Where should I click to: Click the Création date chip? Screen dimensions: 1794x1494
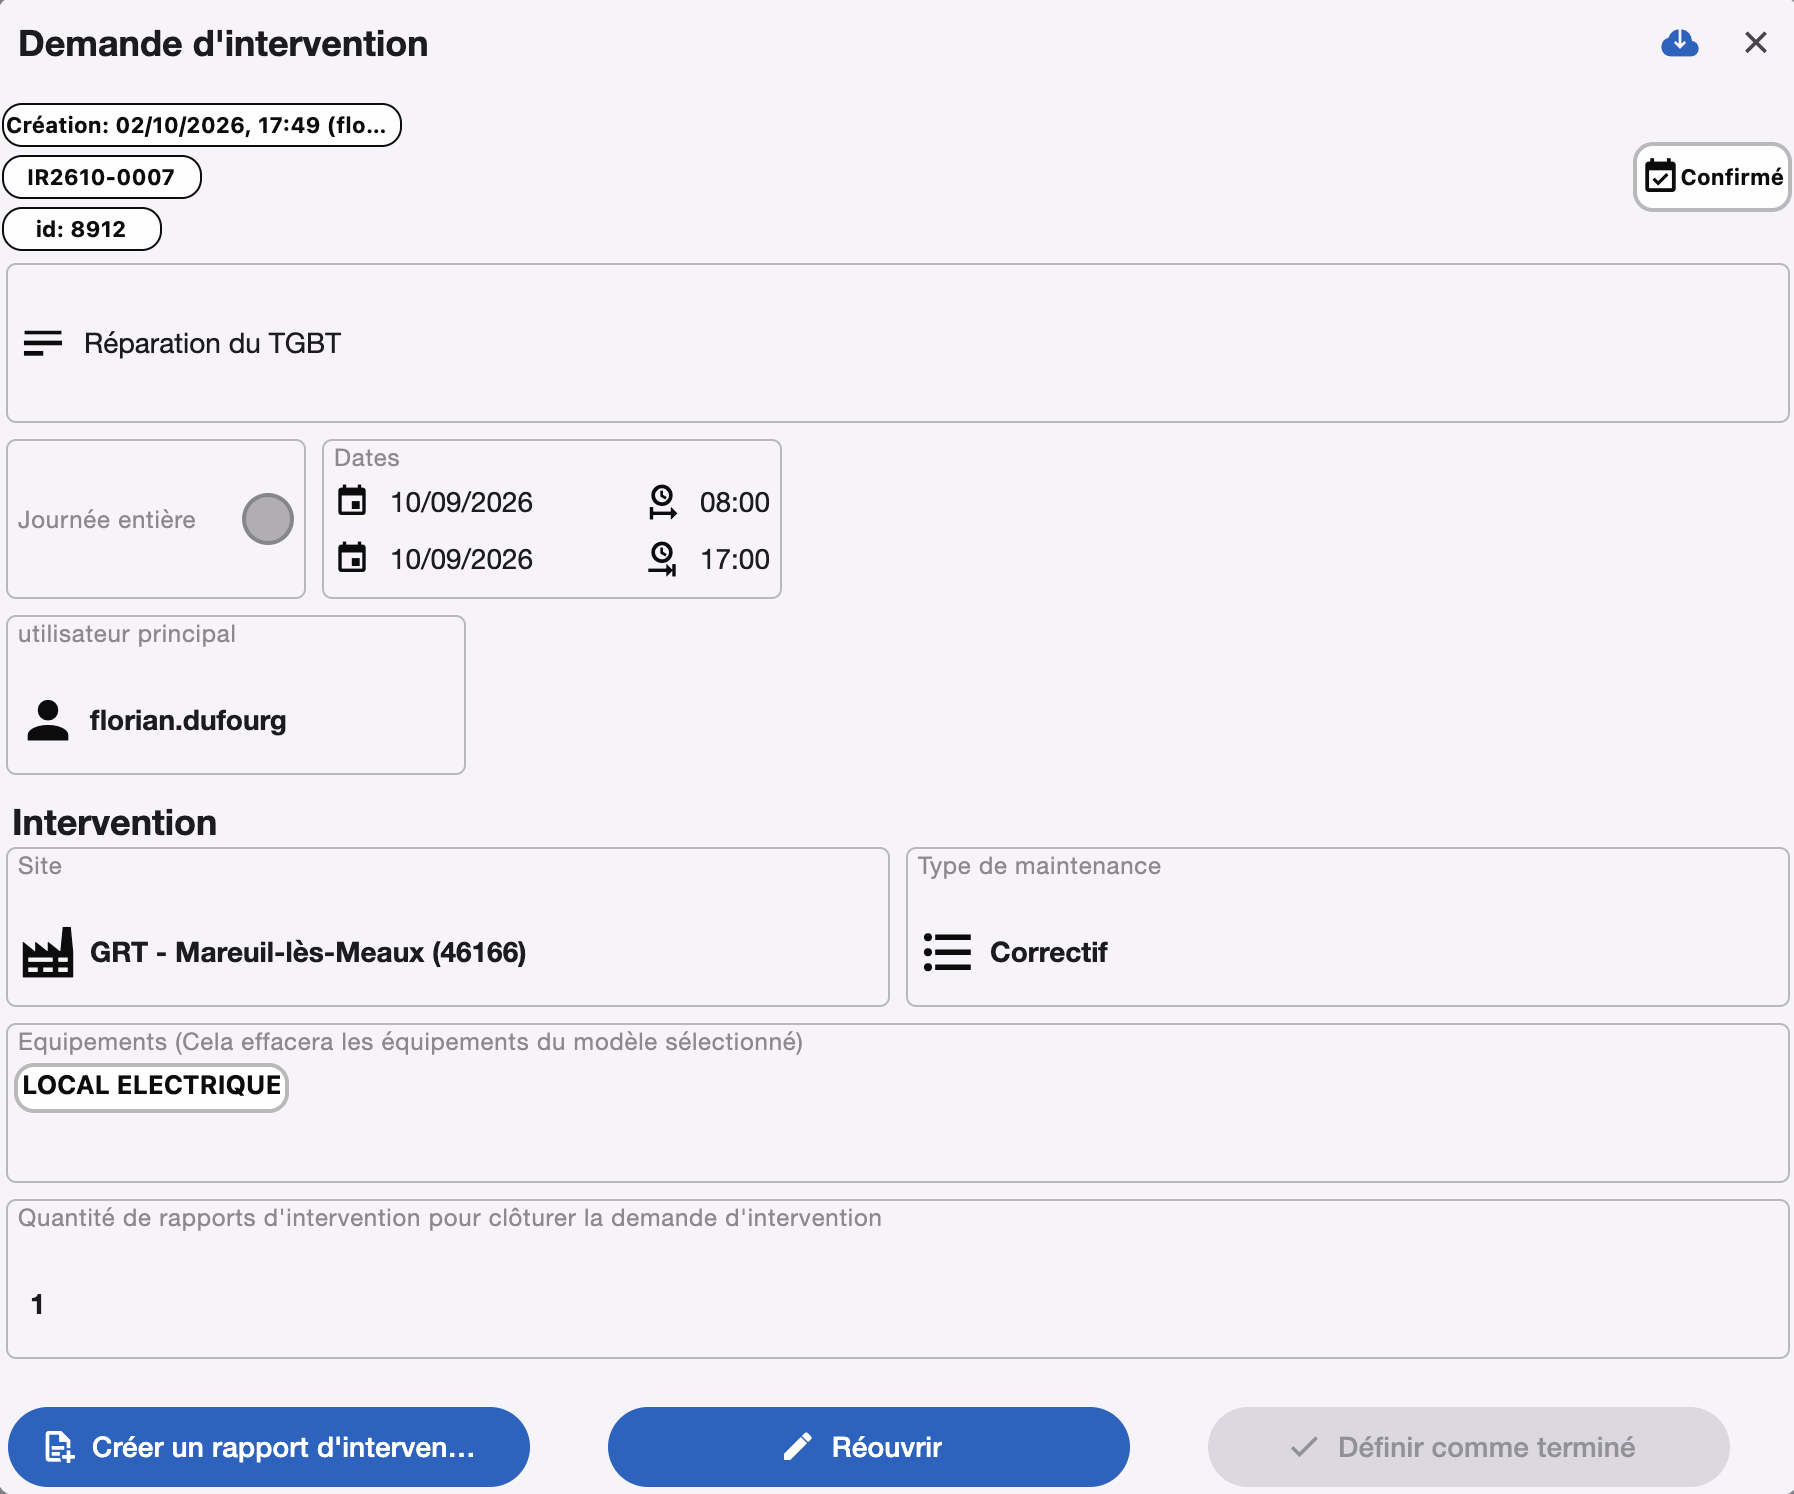(201, 125)
